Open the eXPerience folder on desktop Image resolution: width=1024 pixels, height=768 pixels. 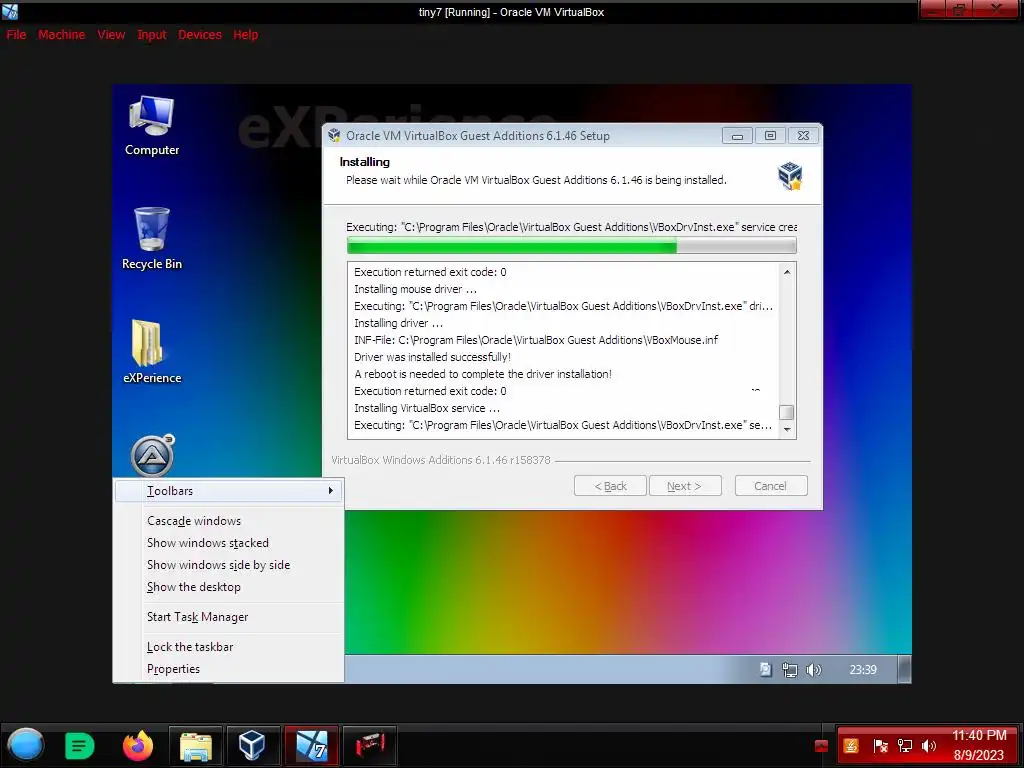152,352
